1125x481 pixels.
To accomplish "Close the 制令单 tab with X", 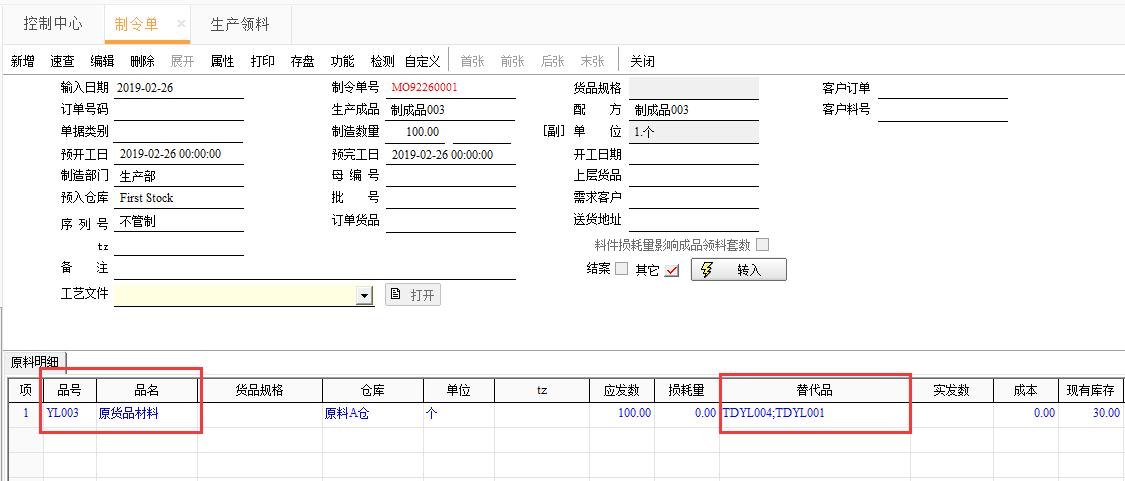I will (181, 23).
